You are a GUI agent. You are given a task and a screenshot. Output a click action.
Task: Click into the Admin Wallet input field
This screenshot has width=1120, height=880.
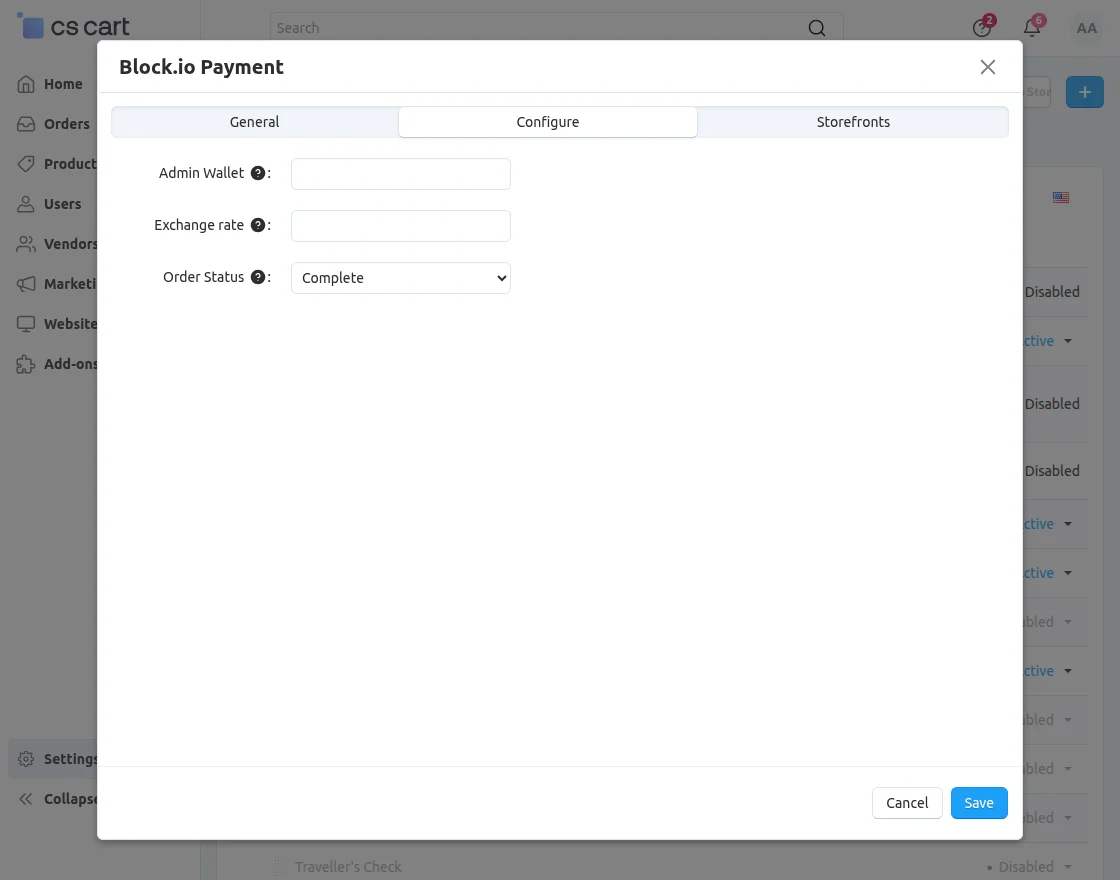pyautogui.click(x=401, y=174)
